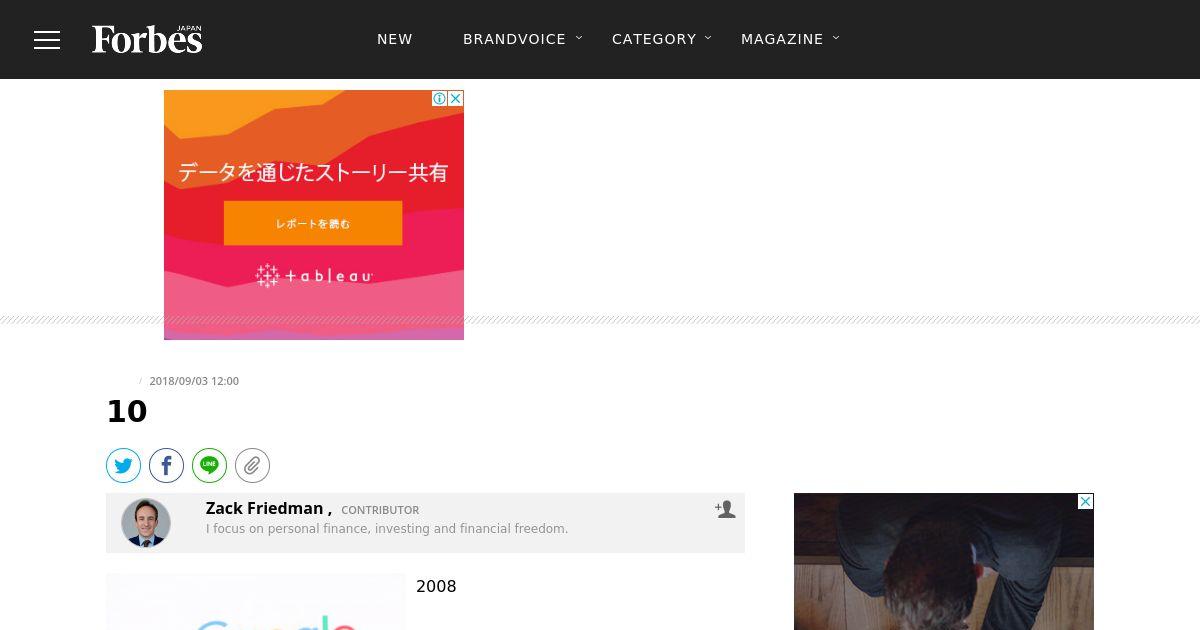
Task: Click the Japanese headline text in the Tableau ad
Action: coord(313,172)
